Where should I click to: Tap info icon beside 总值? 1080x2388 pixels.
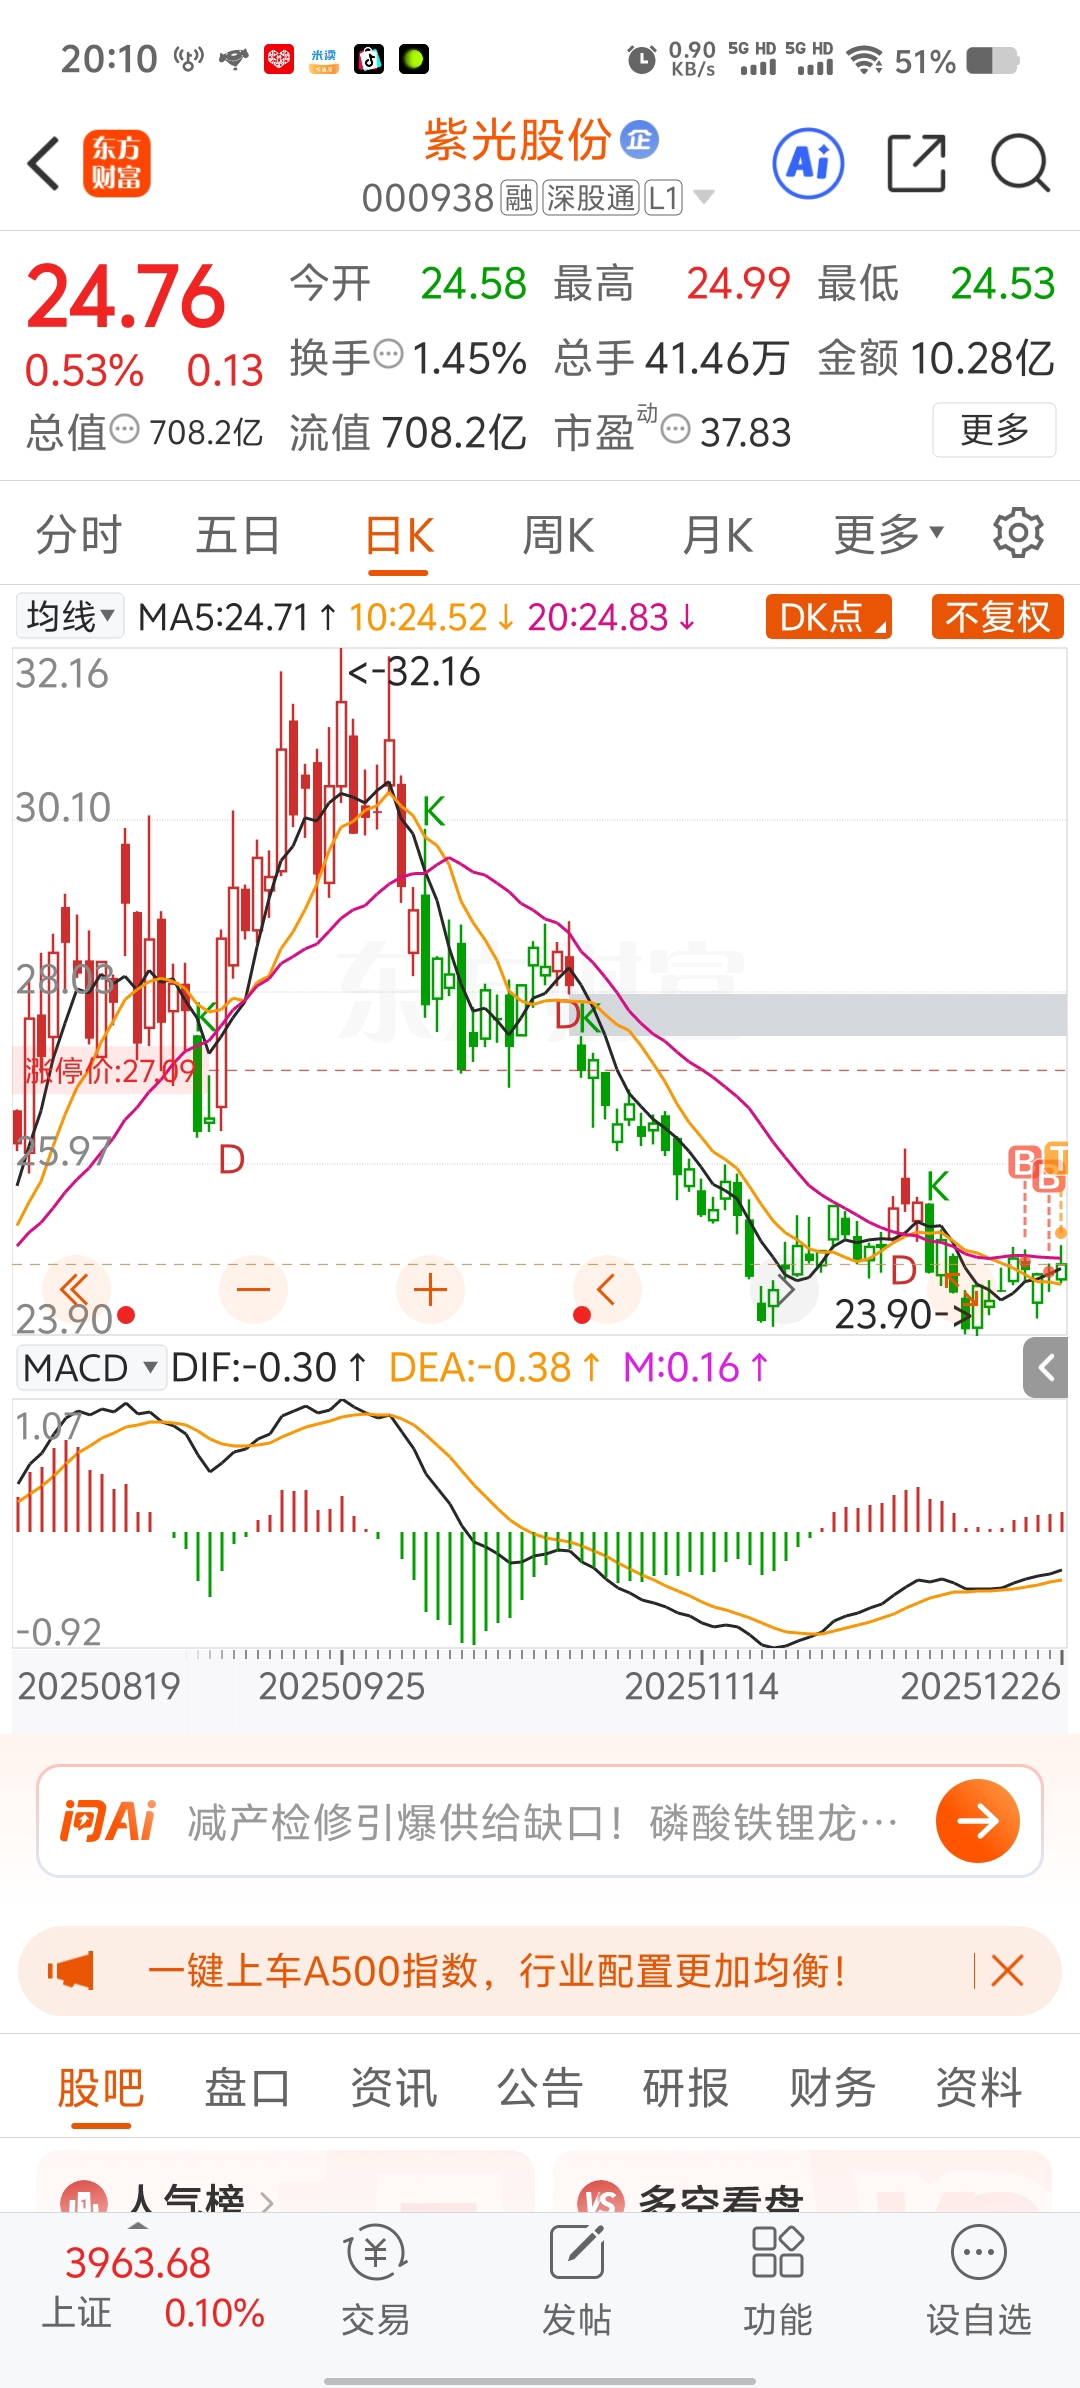click(x=124, y=430)
